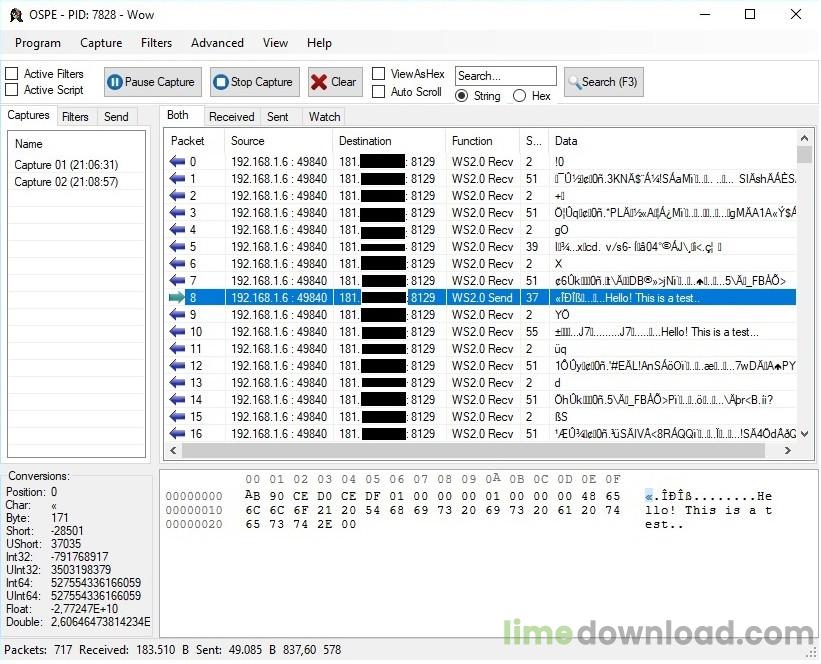Switch to the Filters tab in left panel
Viewport: 821px width, 664px height.
pyautogui.click(x=75, y=117)
